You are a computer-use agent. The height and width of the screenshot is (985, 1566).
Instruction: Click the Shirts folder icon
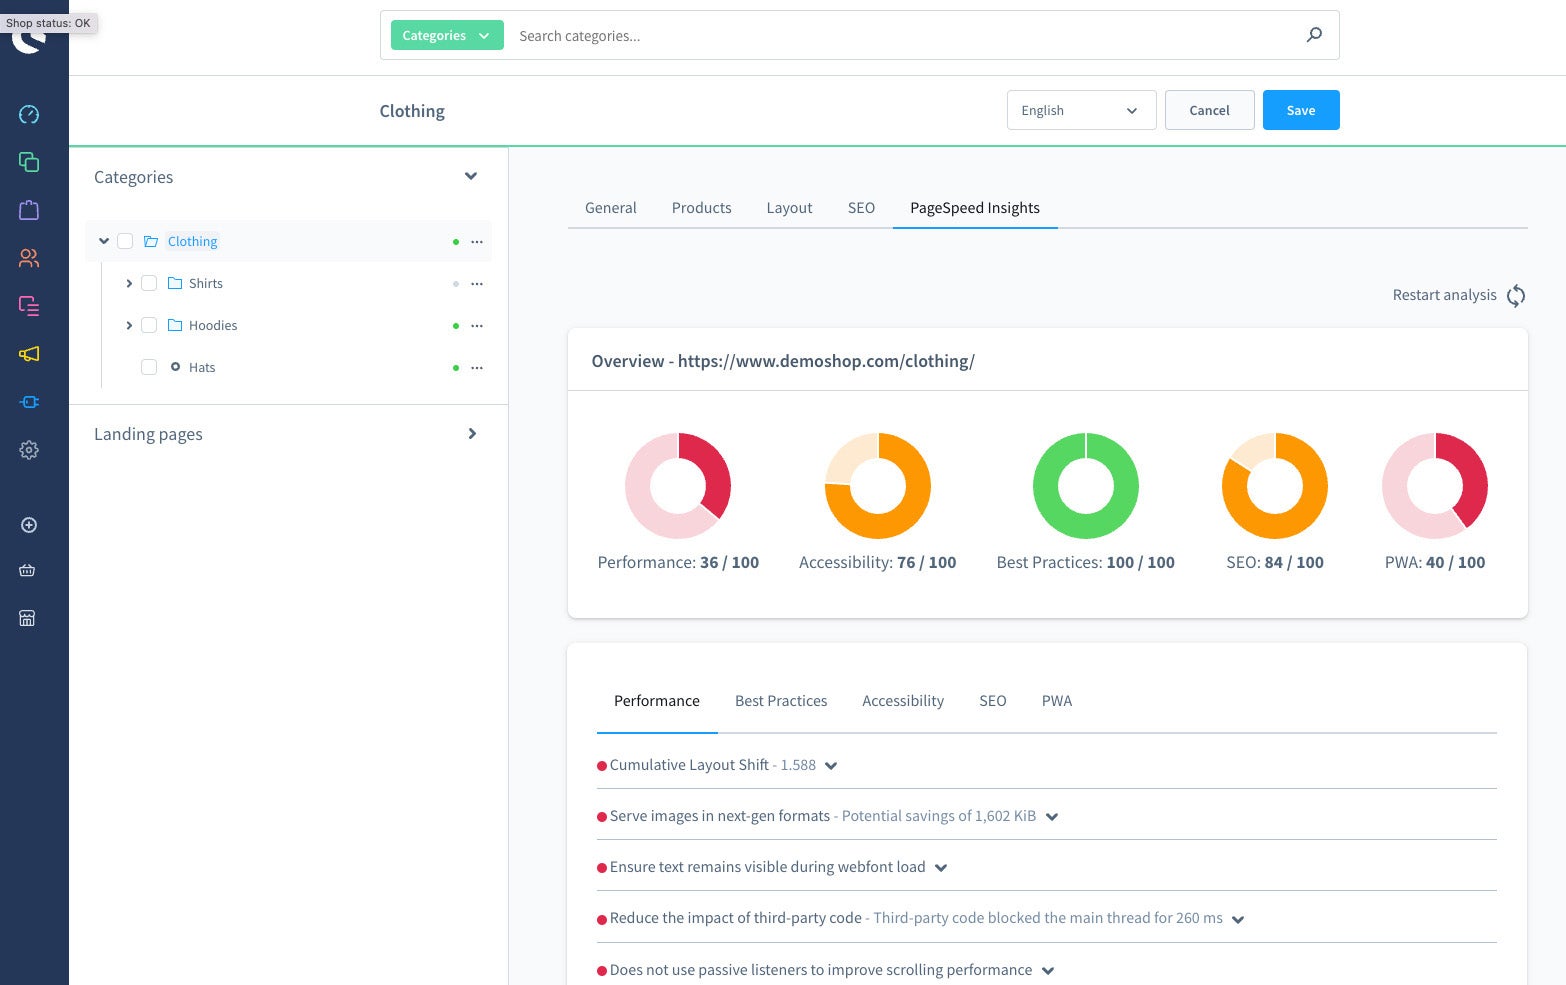(x=175, y=283)
